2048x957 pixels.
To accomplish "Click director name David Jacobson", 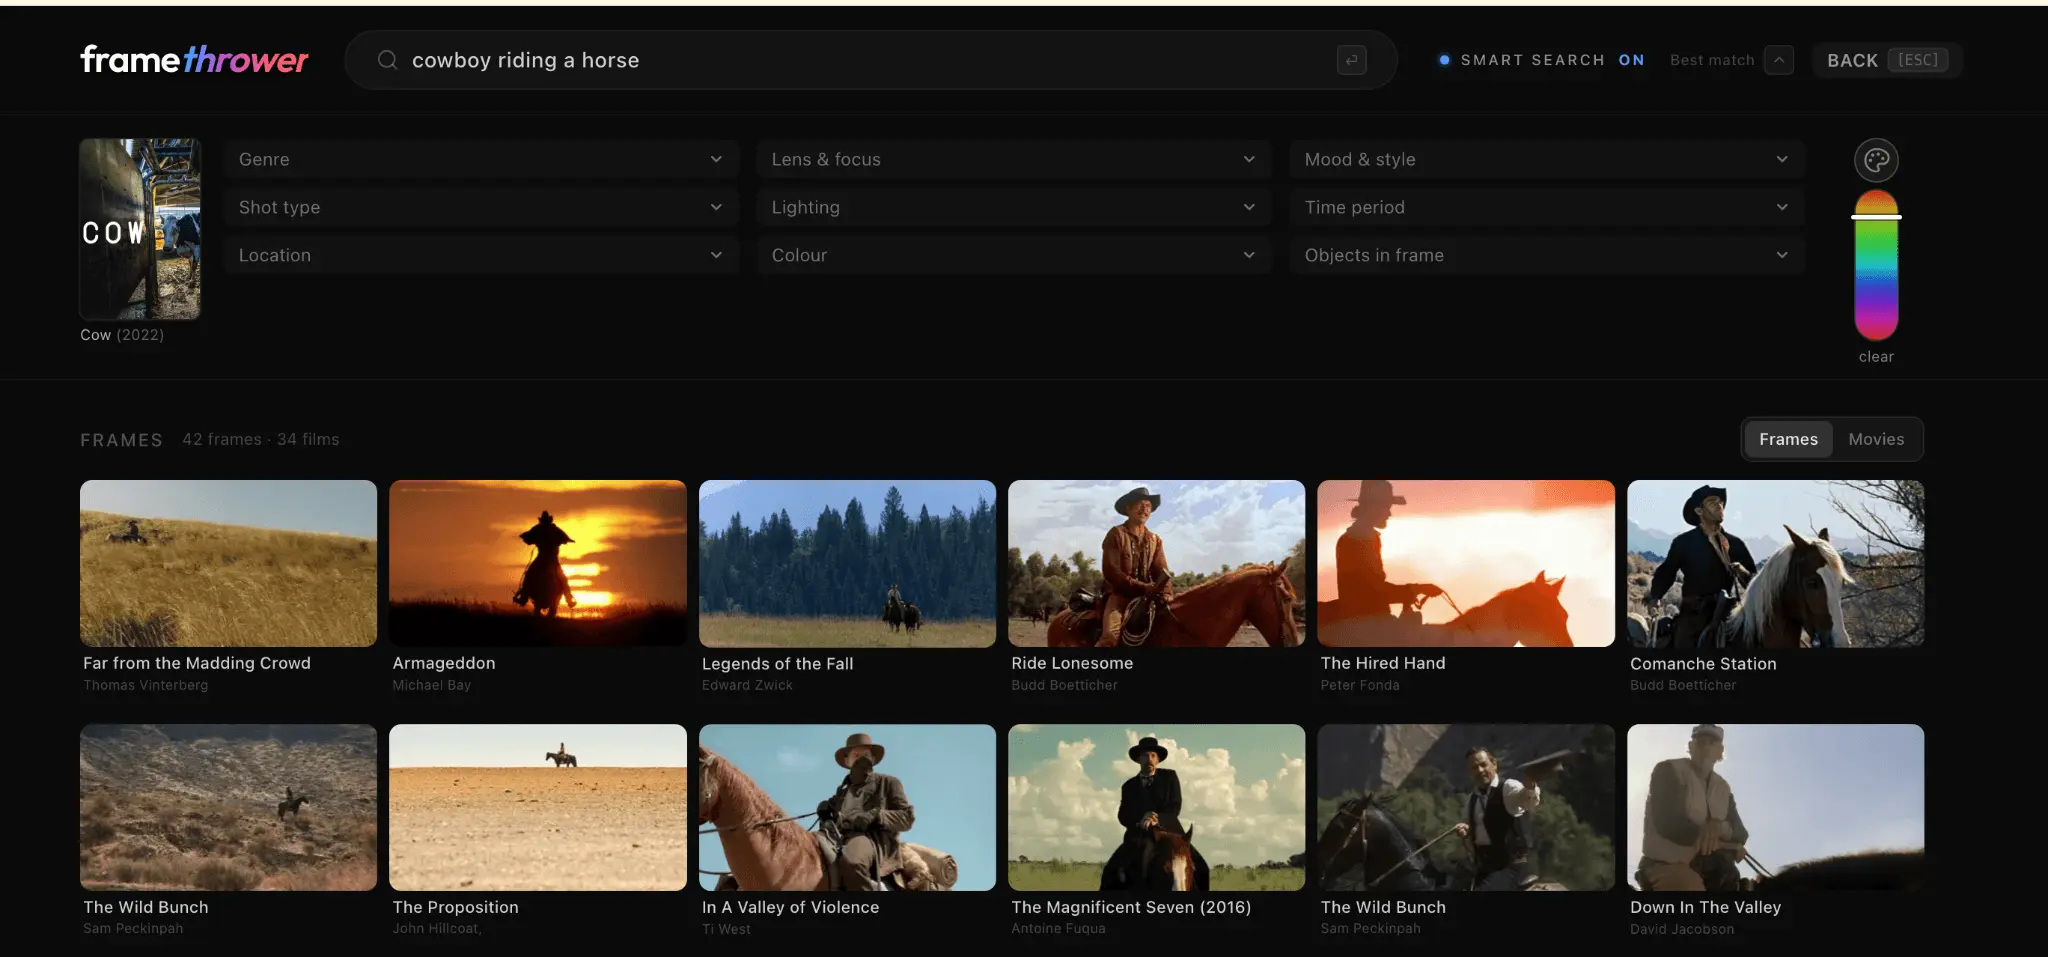I will (1682, 929).
